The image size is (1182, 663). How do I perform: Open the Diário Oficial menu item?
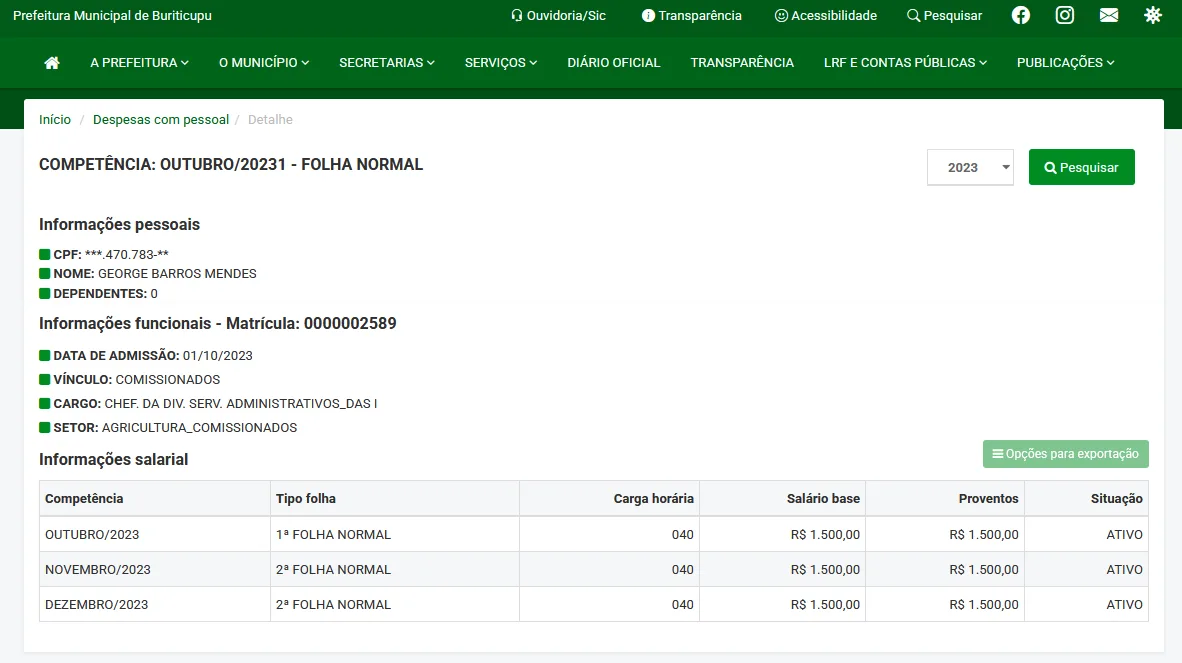click(x=613, y=62)
